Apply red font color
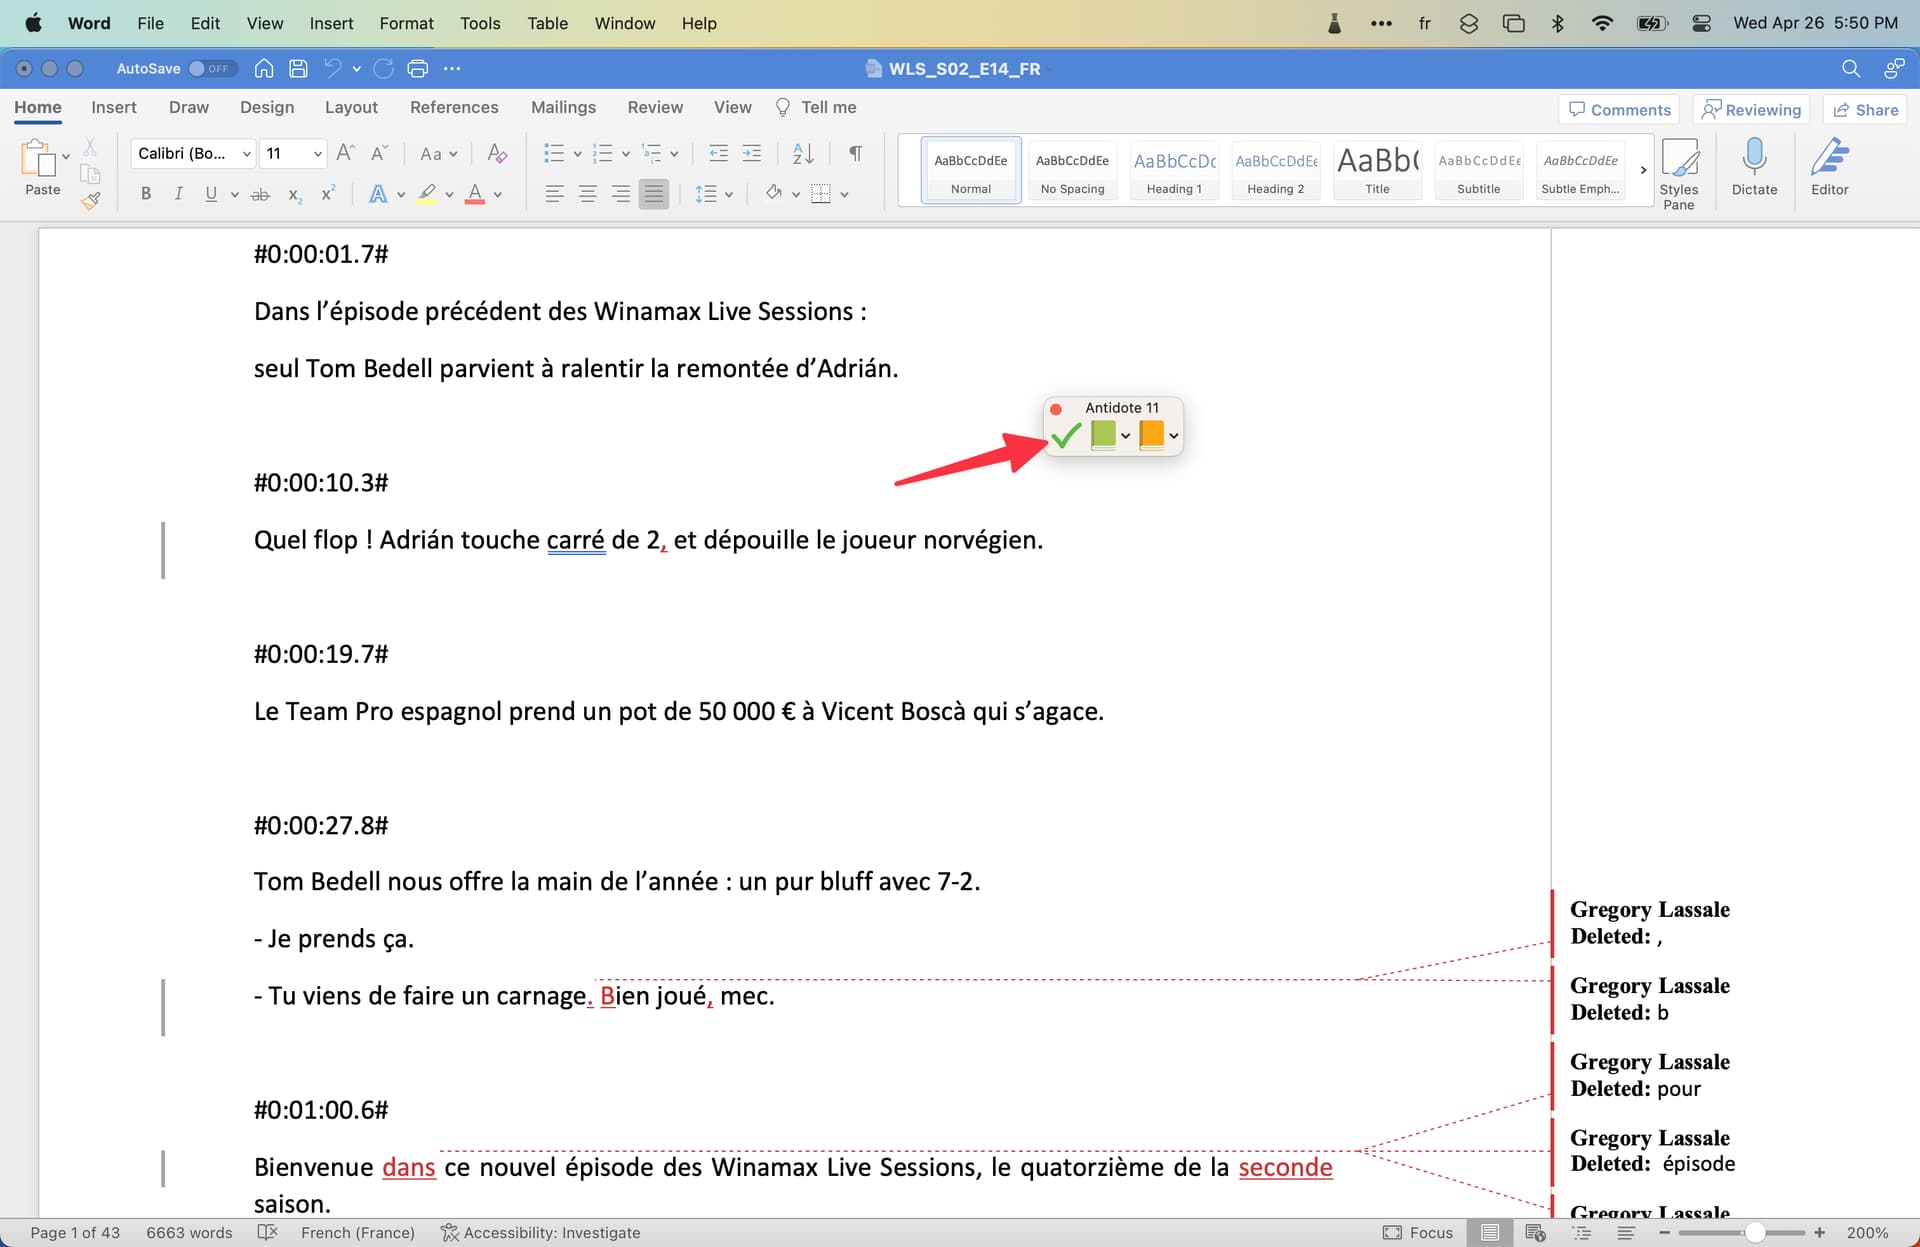This screenshot has width=1920, height=1247. [475, 194]
